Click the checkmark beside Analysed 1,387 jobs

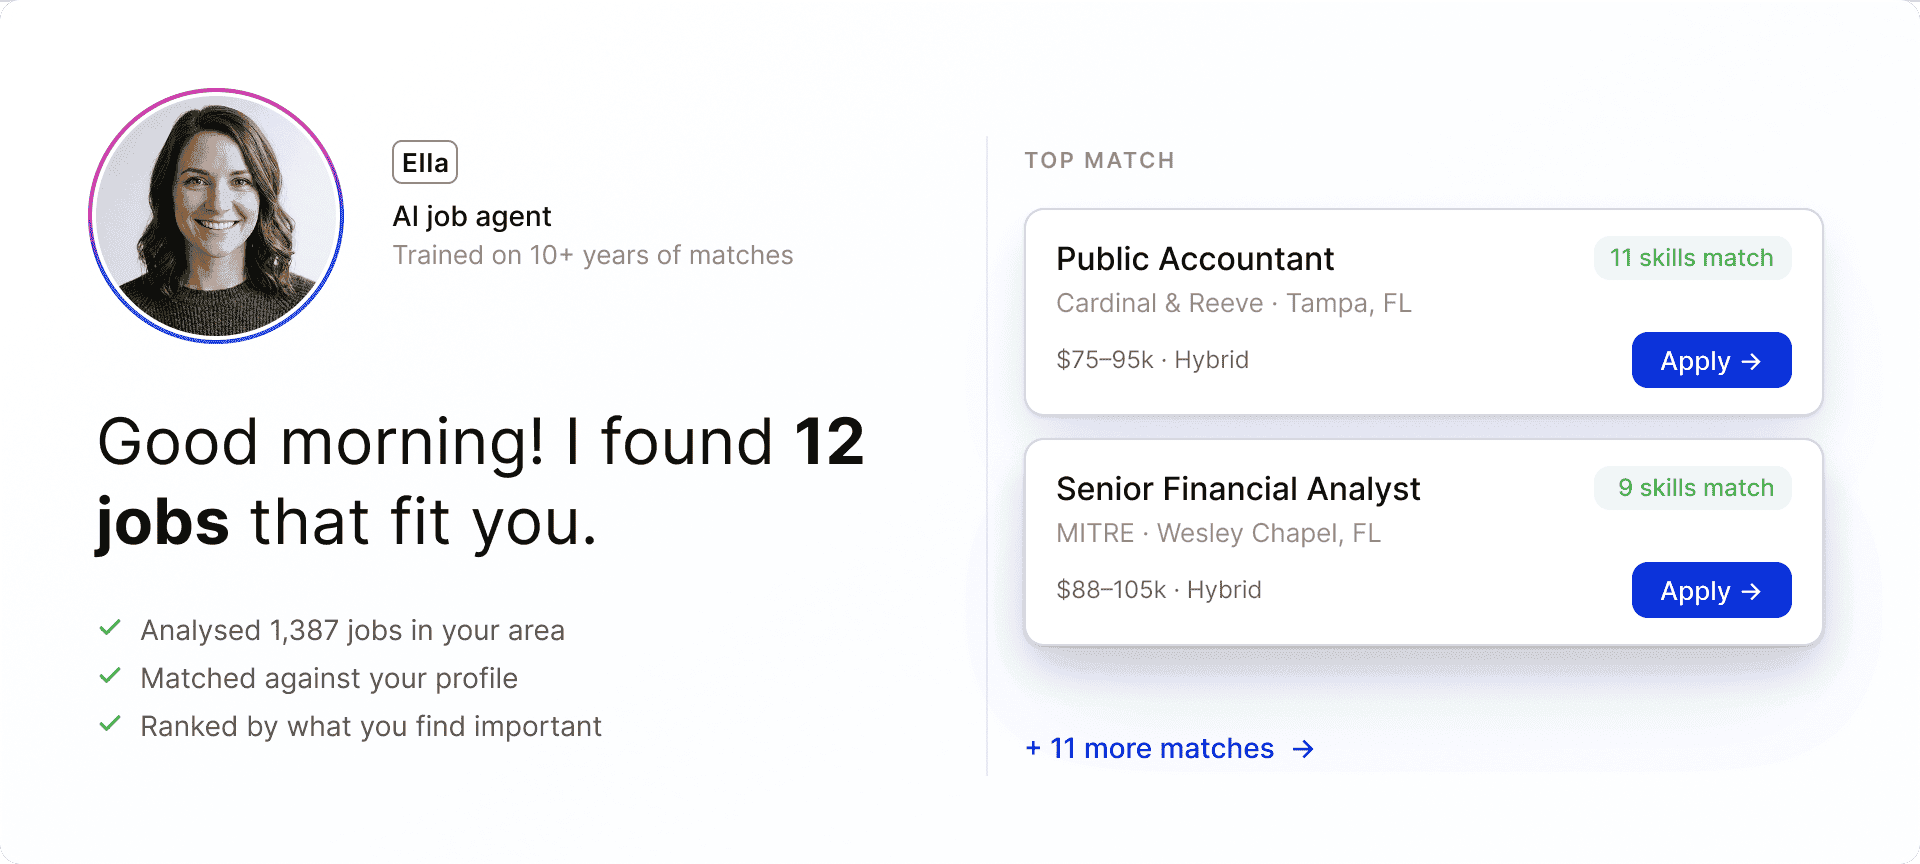110,628
